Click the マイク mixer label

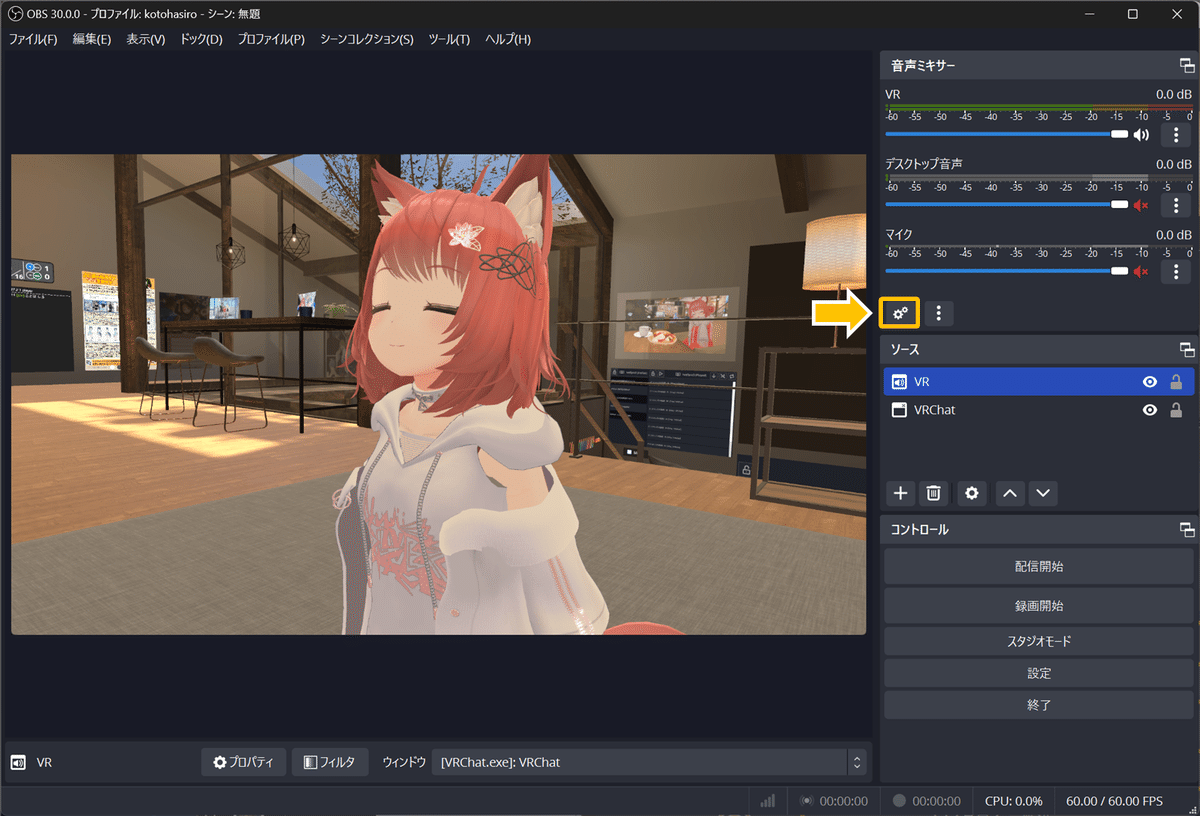899,234
